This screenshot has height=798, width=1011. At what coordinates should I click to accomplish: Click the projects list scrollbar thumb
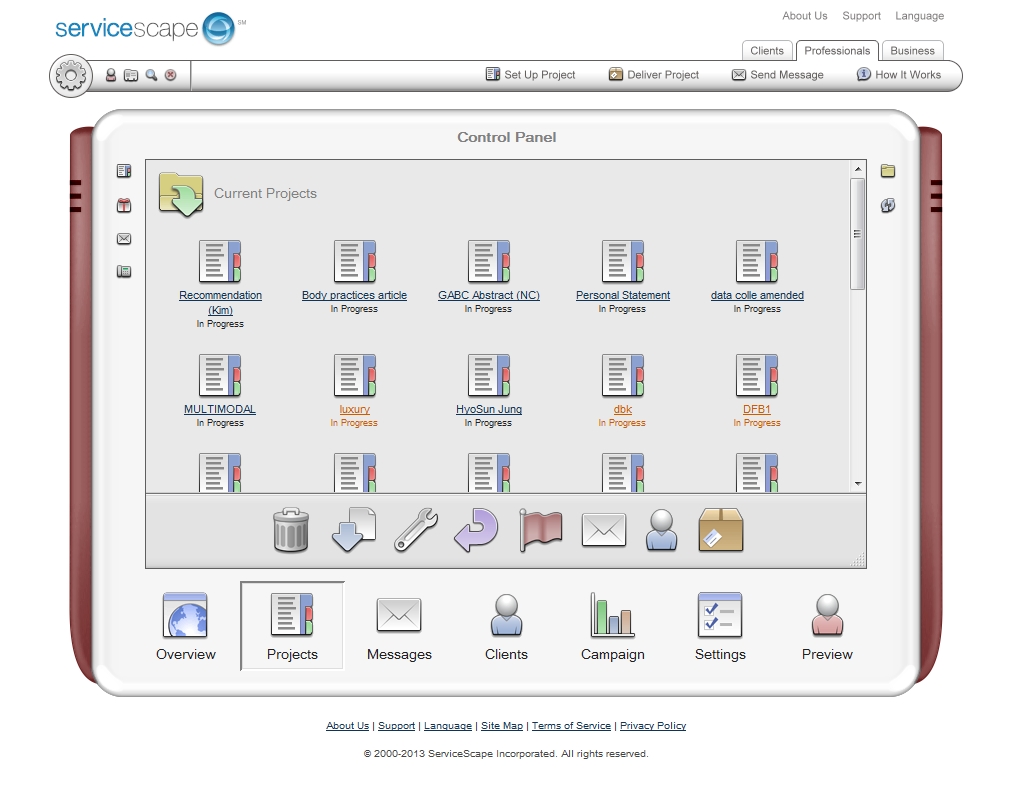[858, 234]
